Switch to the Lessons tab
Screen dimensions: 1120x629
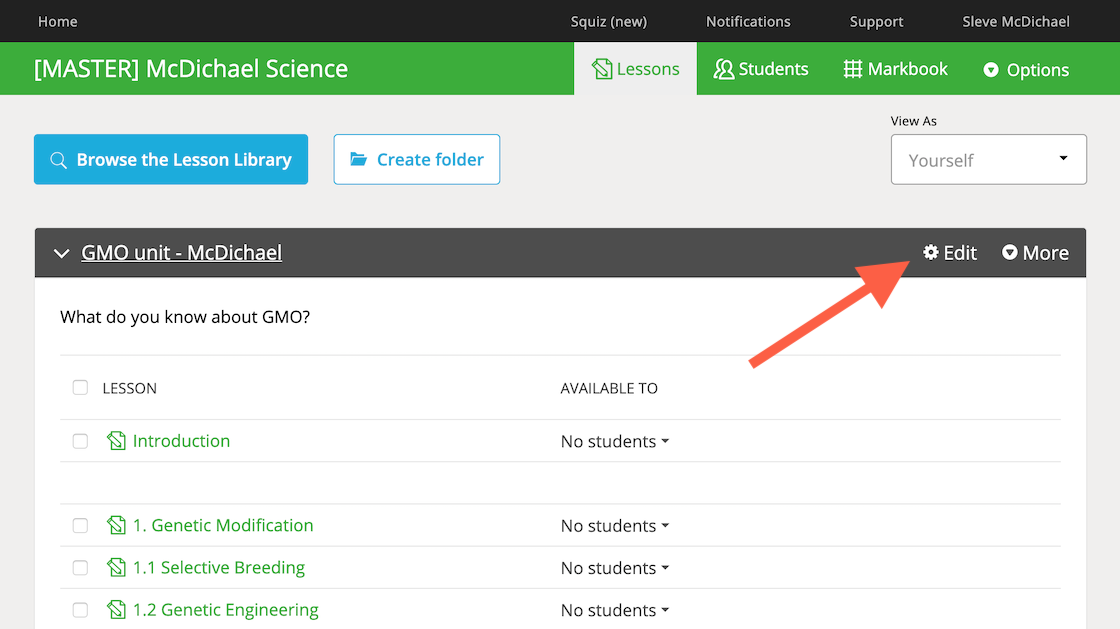pyautogui.click(x=636, y=69)
